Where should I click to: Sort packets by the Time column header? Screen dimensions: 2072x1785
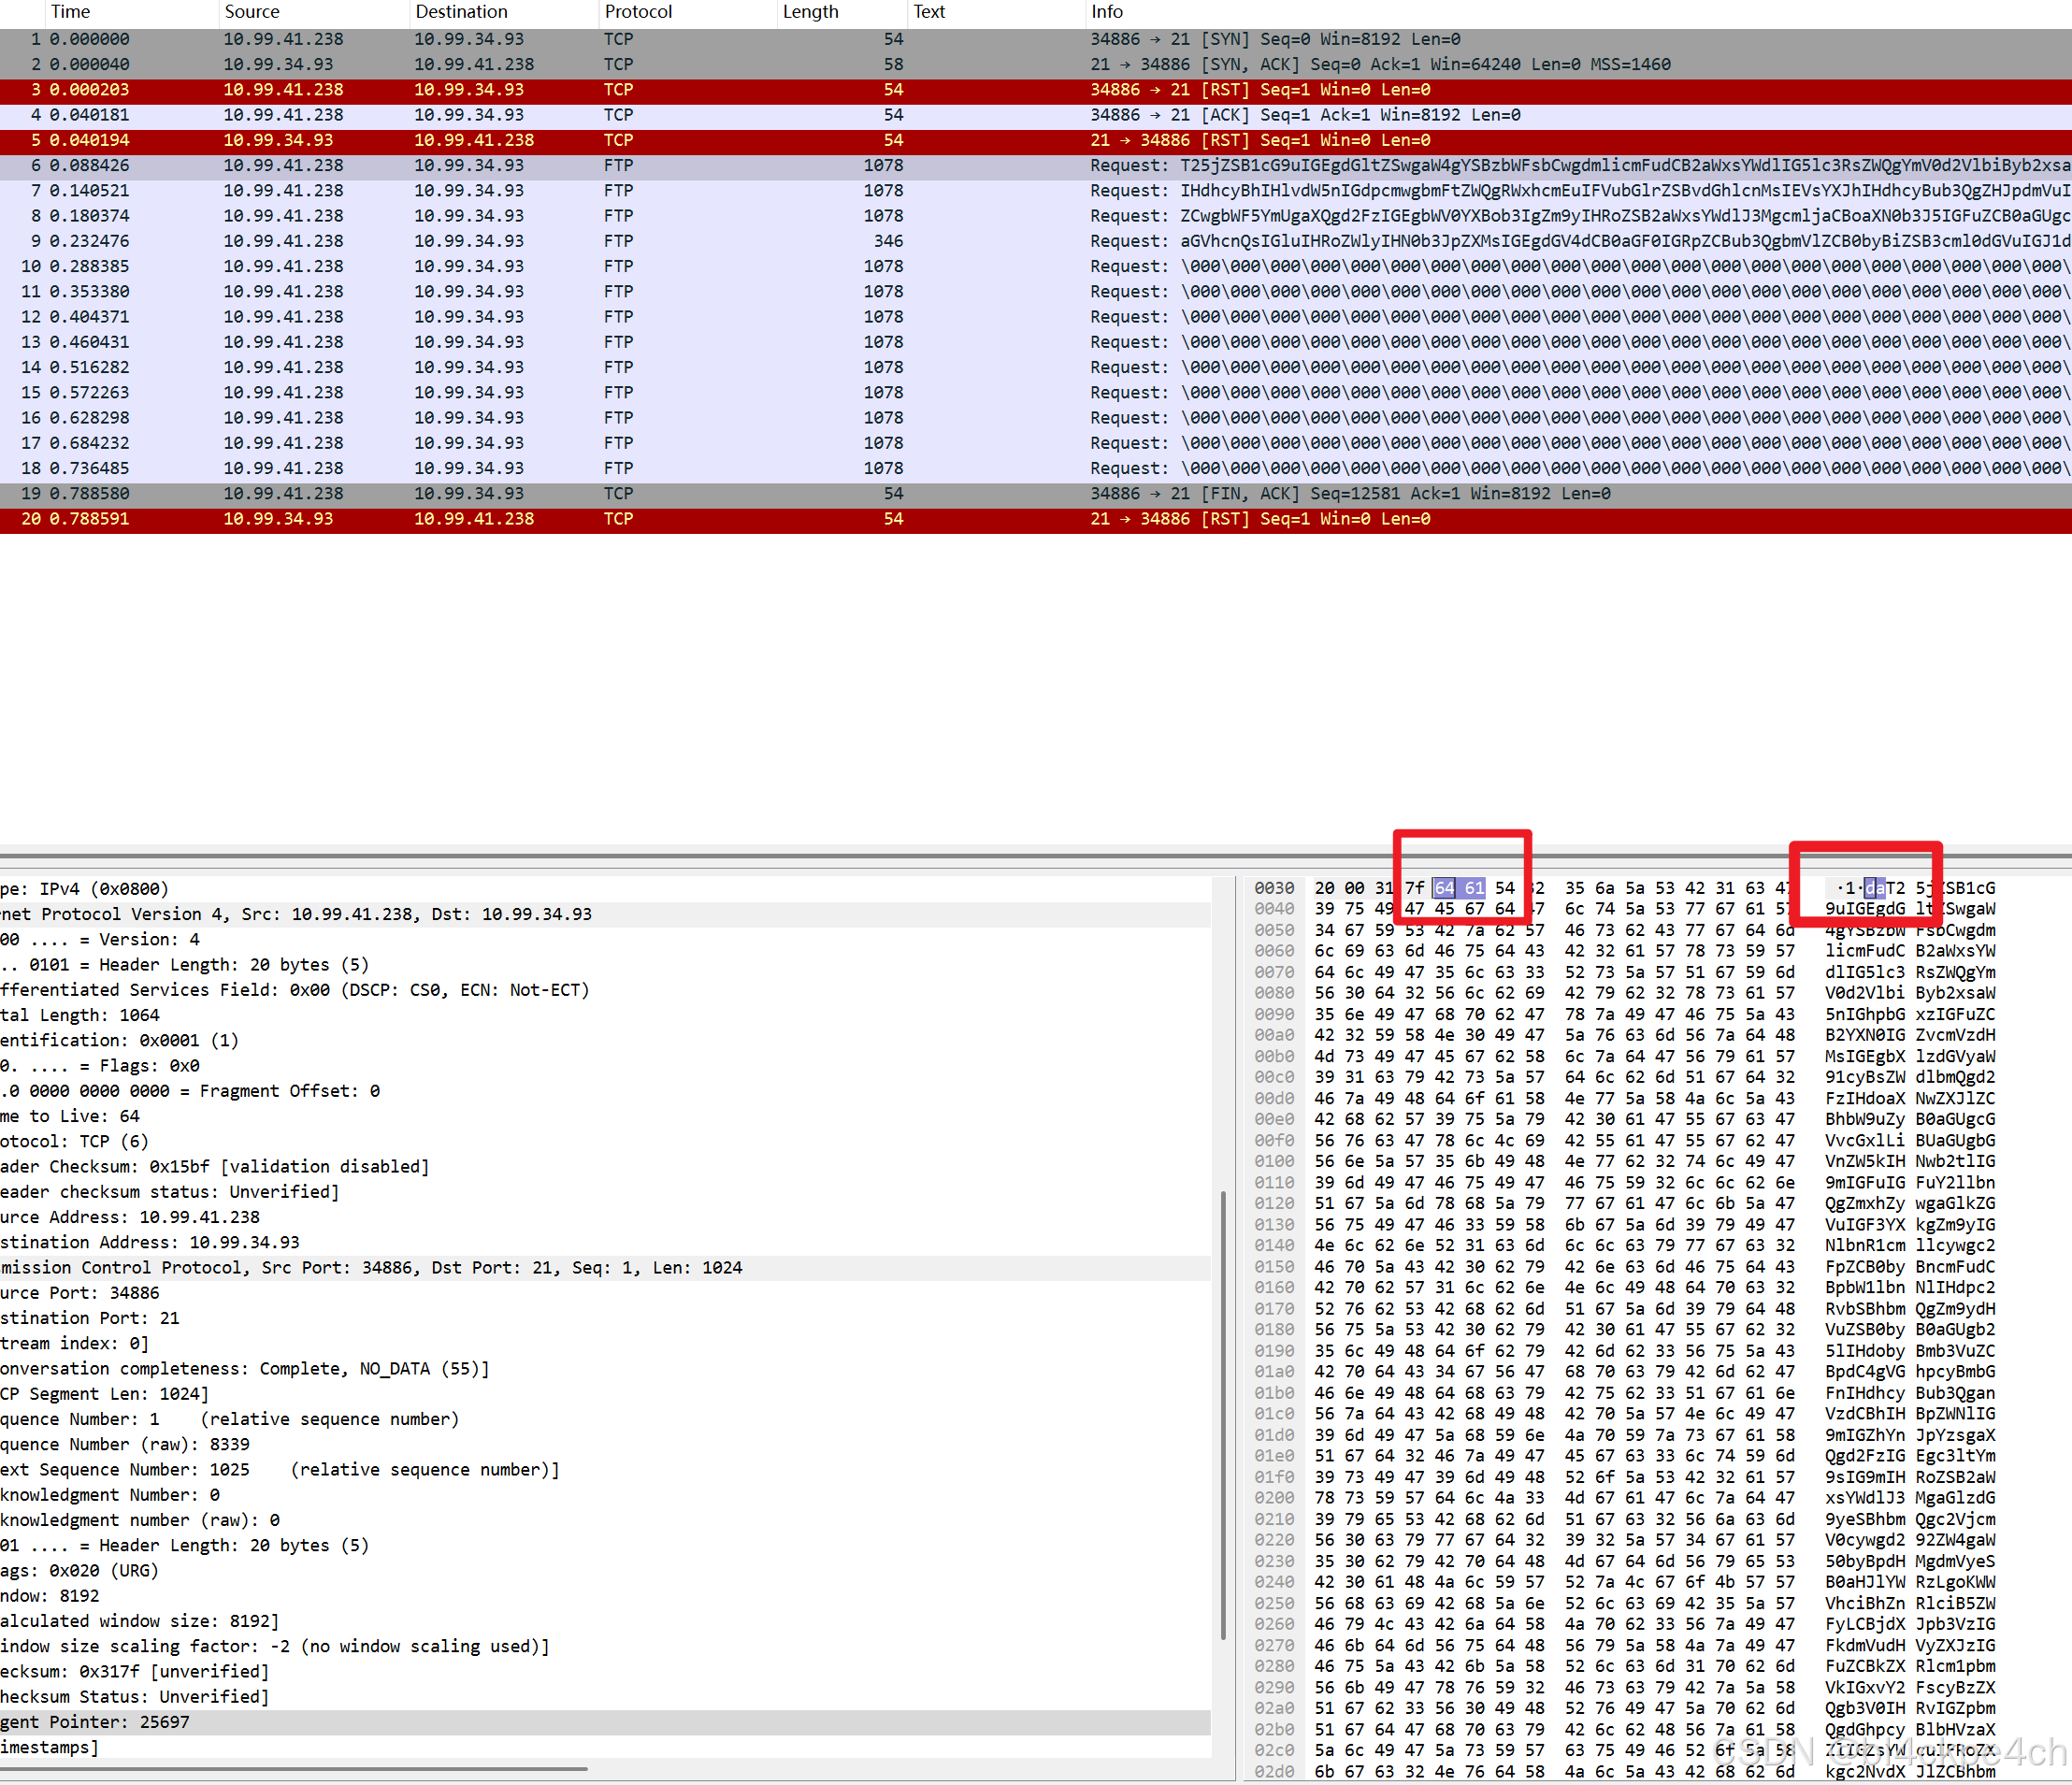[70, 12]
